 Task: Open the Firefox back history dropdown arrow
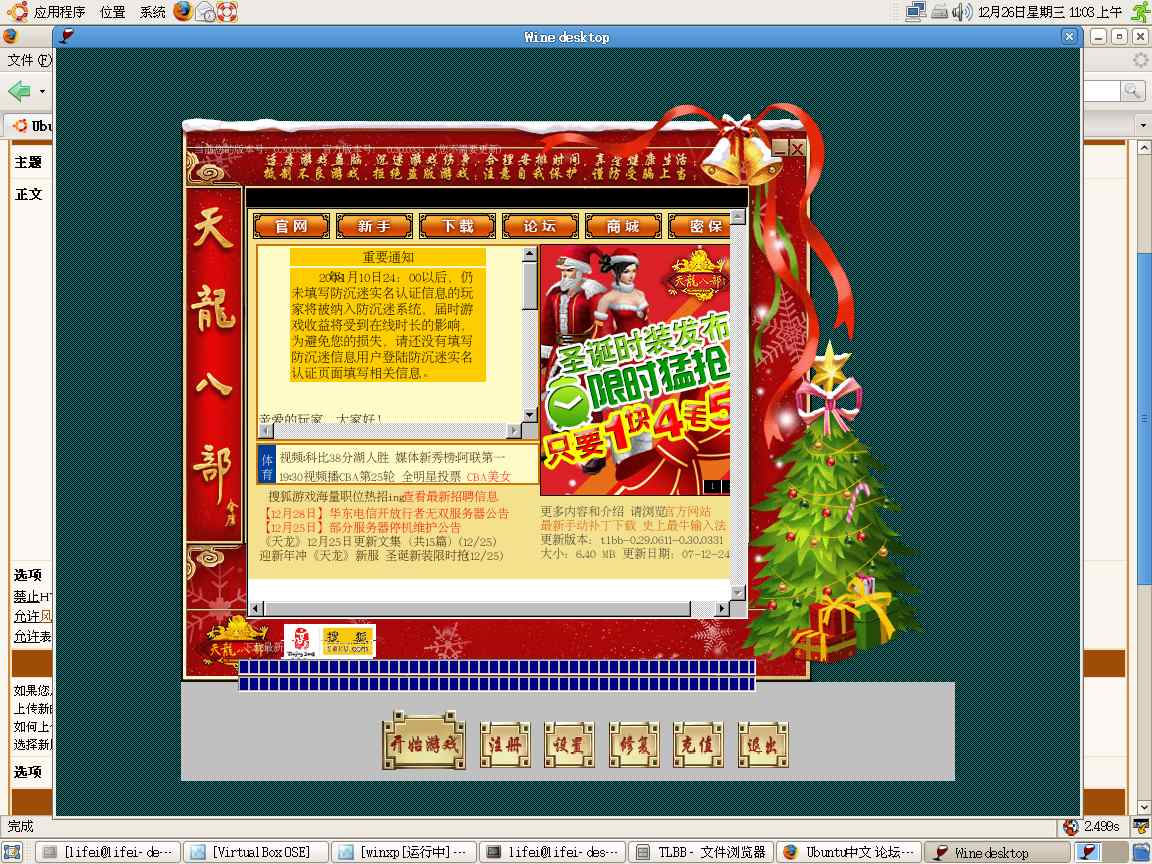43,92
